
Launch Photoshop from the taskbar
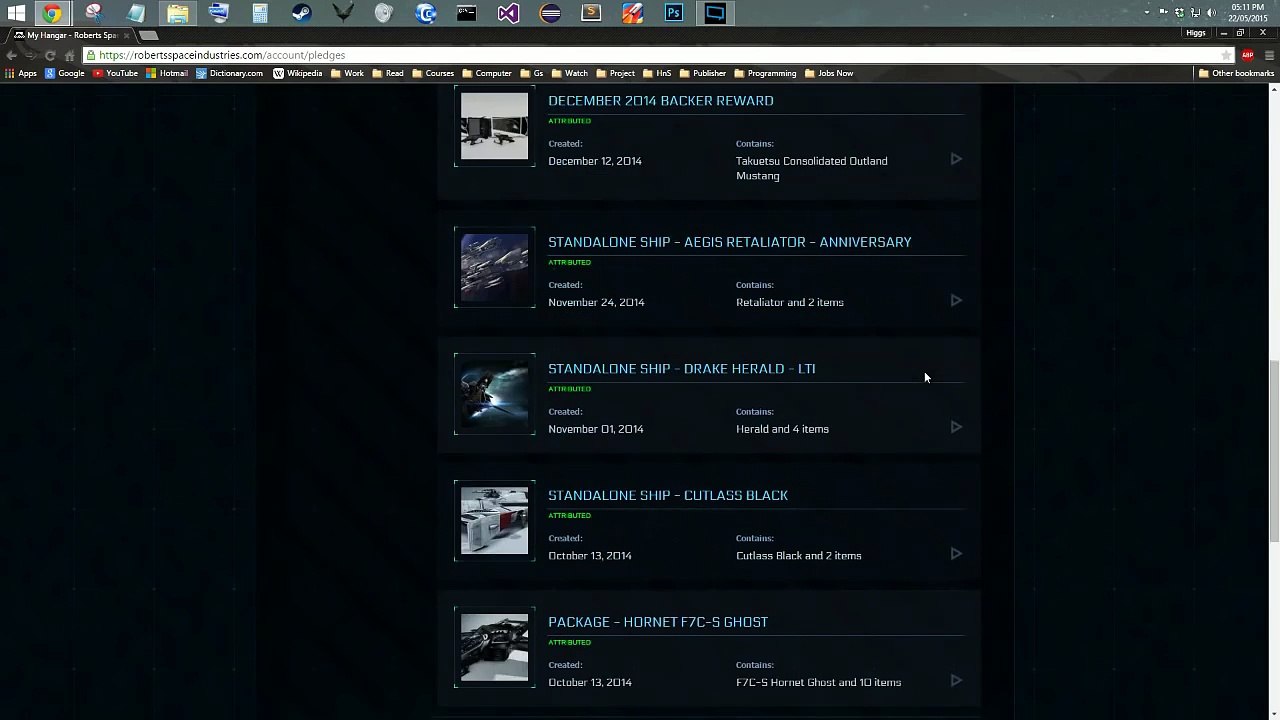pyautogui.click(x=674, y=13)
